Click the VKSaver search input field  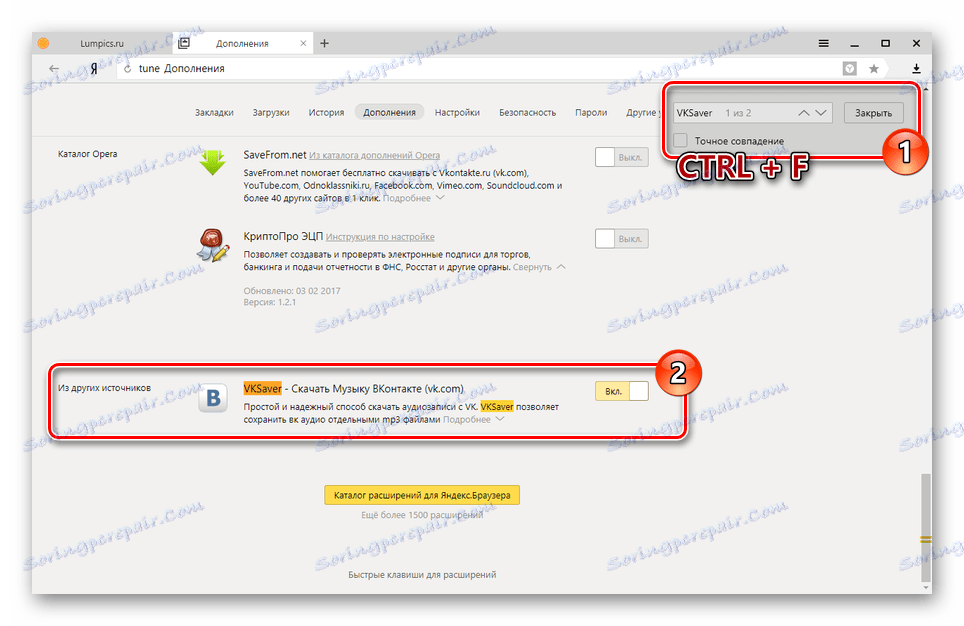(753, 113)
